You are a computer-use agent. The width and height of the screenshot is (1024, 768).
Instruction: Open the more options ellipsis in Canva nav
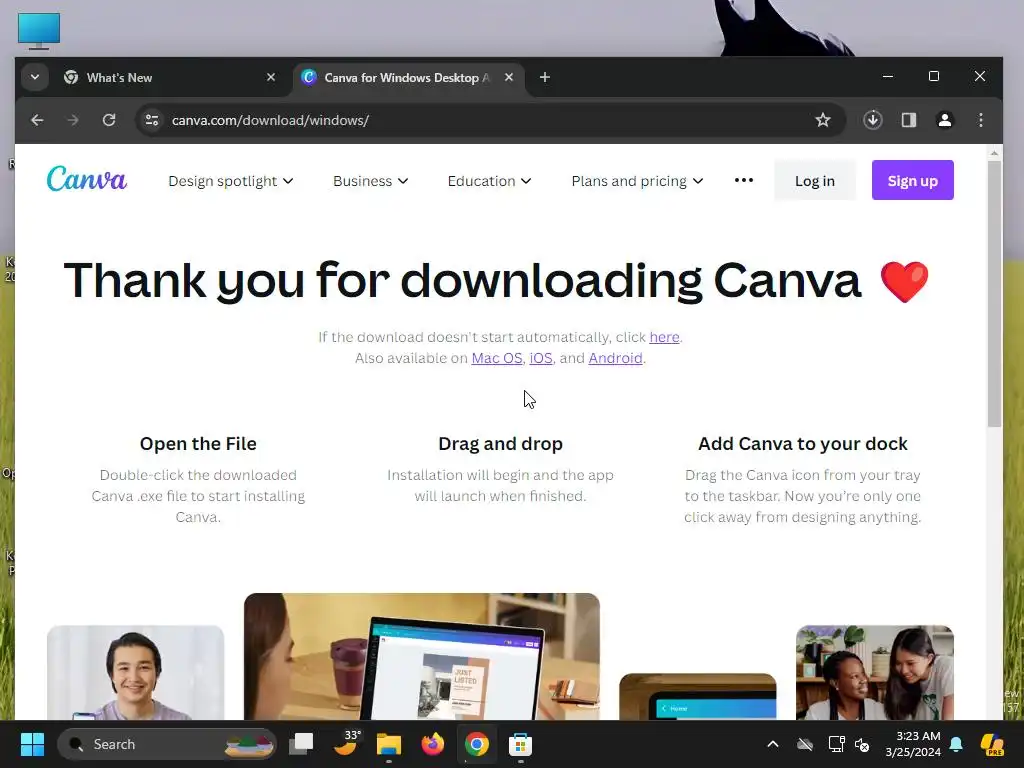(x=744, y=180)
